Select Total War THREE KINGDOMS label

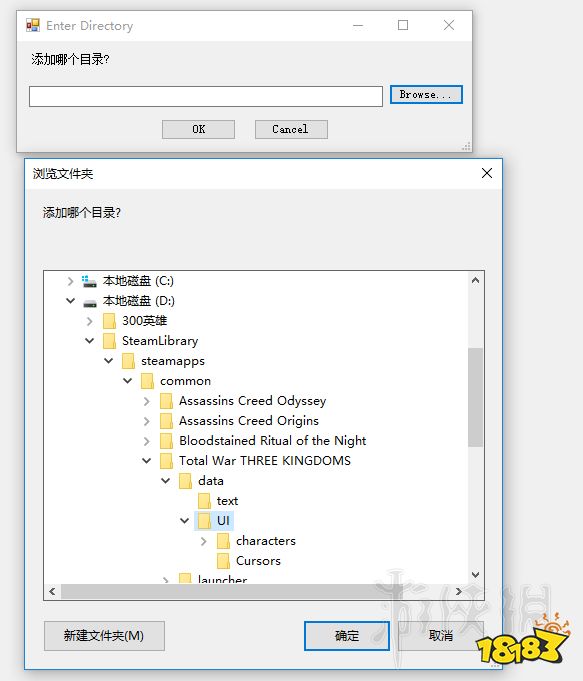click(265, 461)
